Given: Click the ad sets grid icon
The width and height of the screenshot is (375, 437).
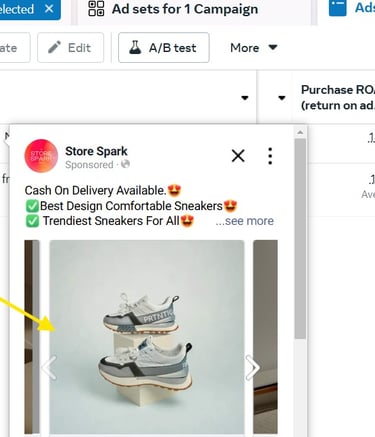Looking at the screenshot, I should 96,9.
